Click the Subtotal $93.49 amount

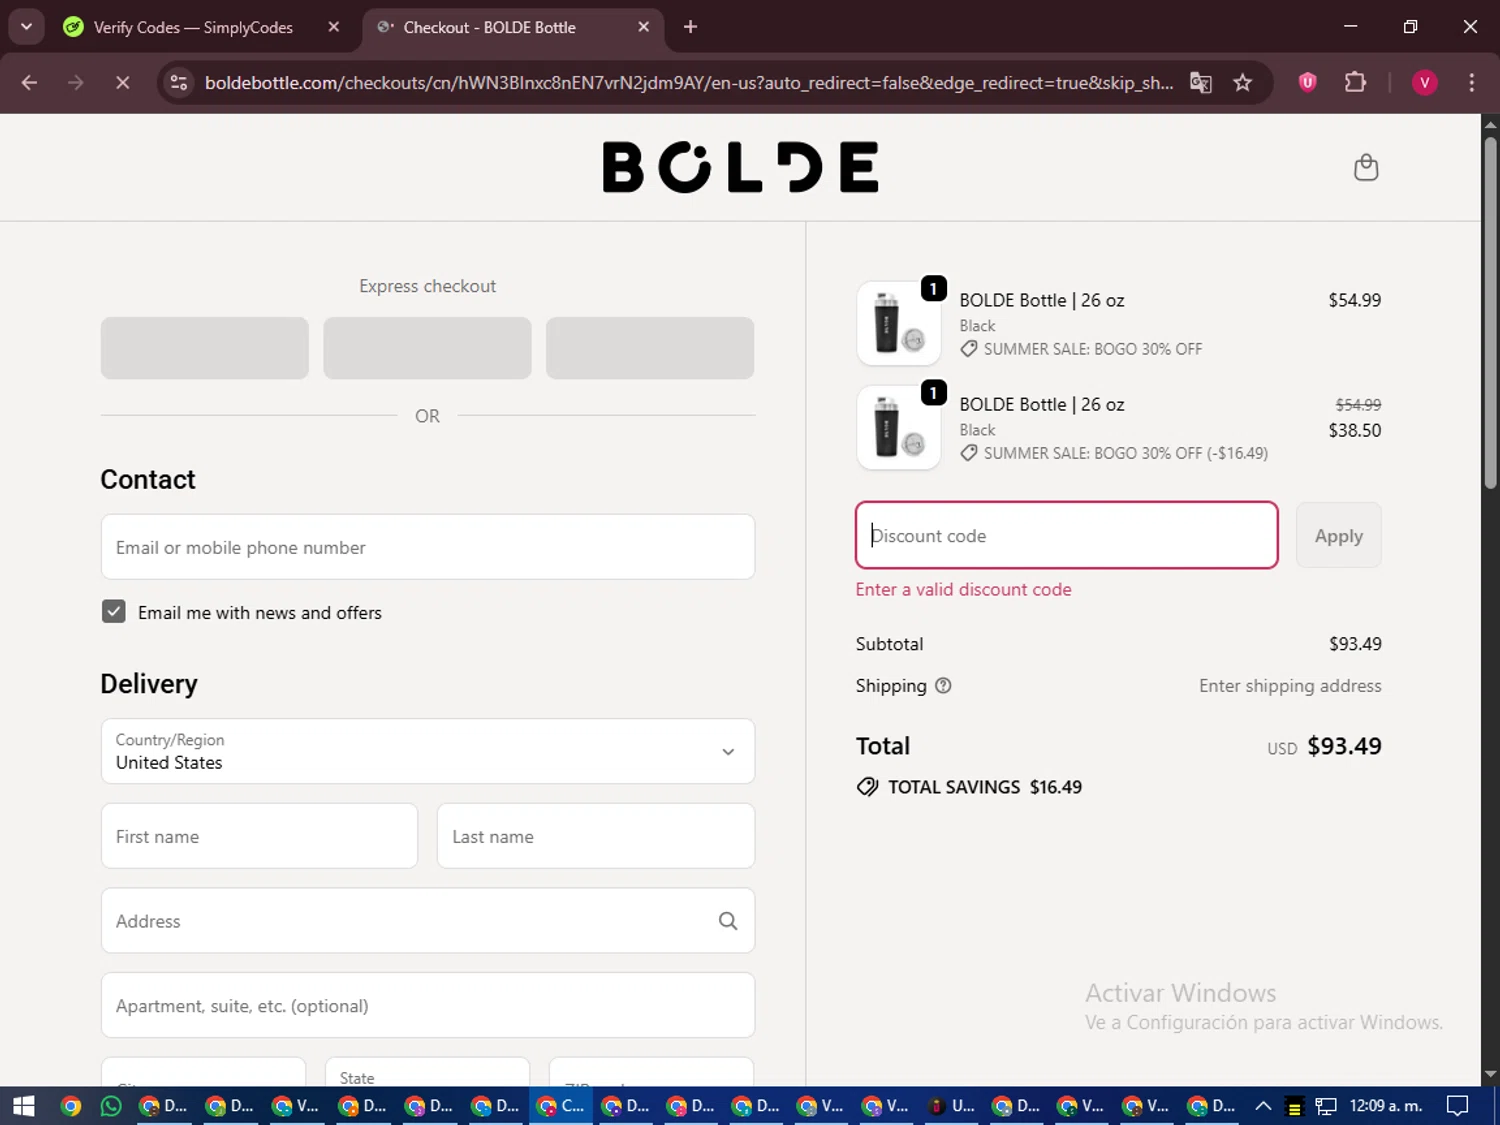point(1355,644)
